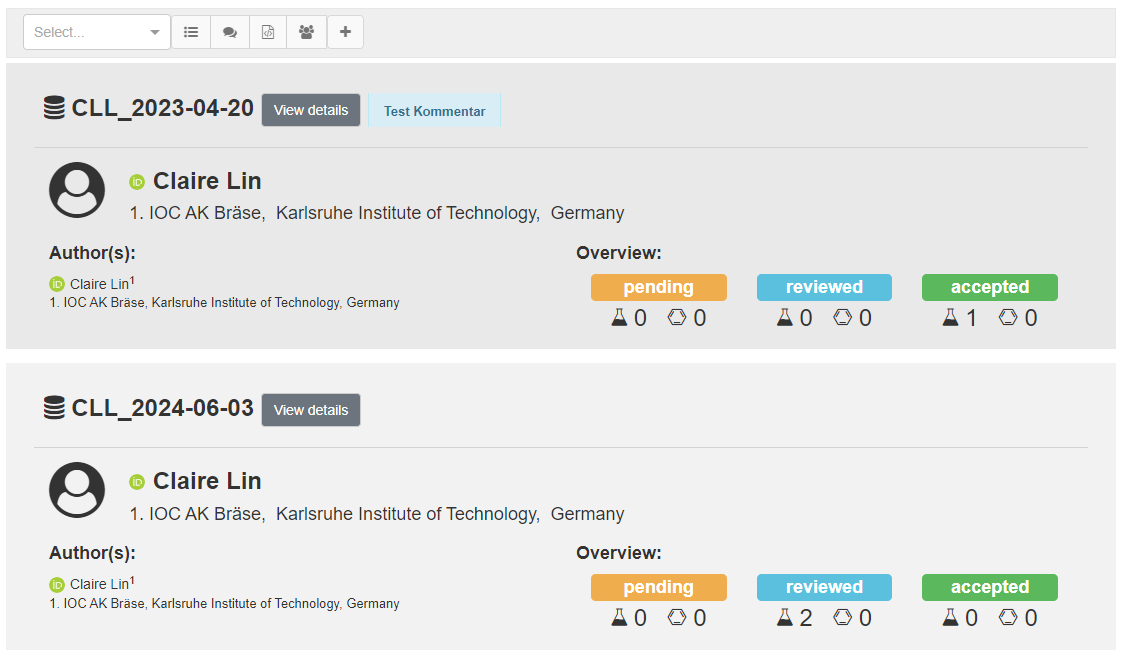View details of CLL_2024-06-03
This screenshot has height=660, width=1121.
[311, 410]
